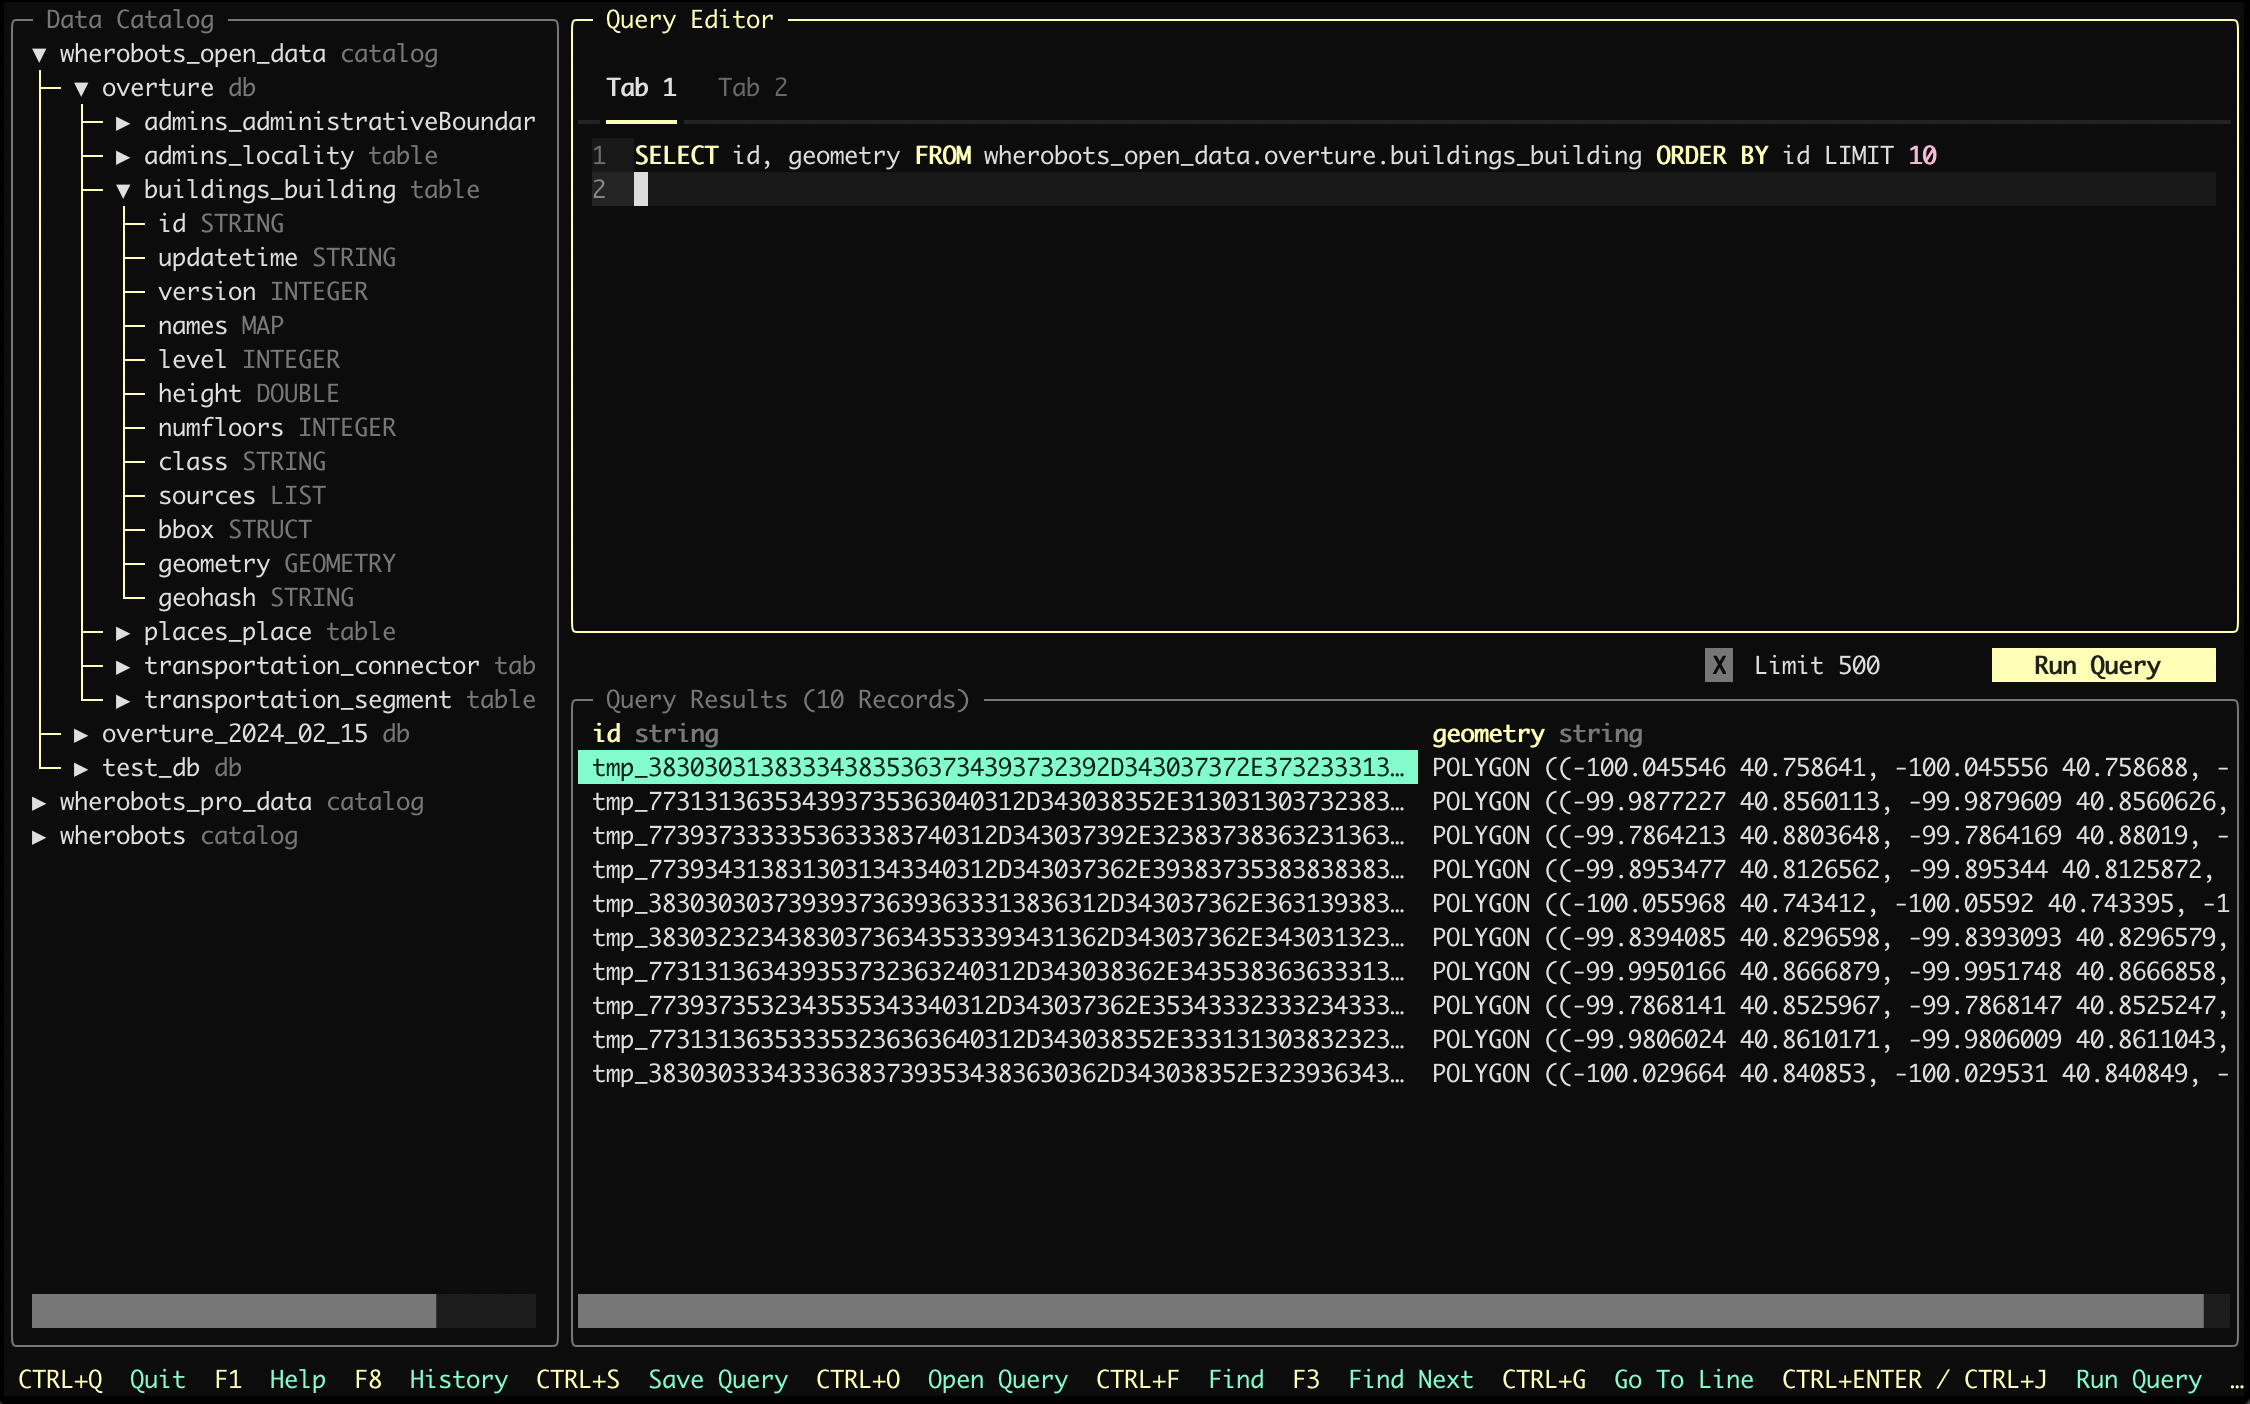Click the Data Catalog horizontal scrollbar
The height and width of the screenshot is (1404, 2250).
click(x=234, y=1310)
